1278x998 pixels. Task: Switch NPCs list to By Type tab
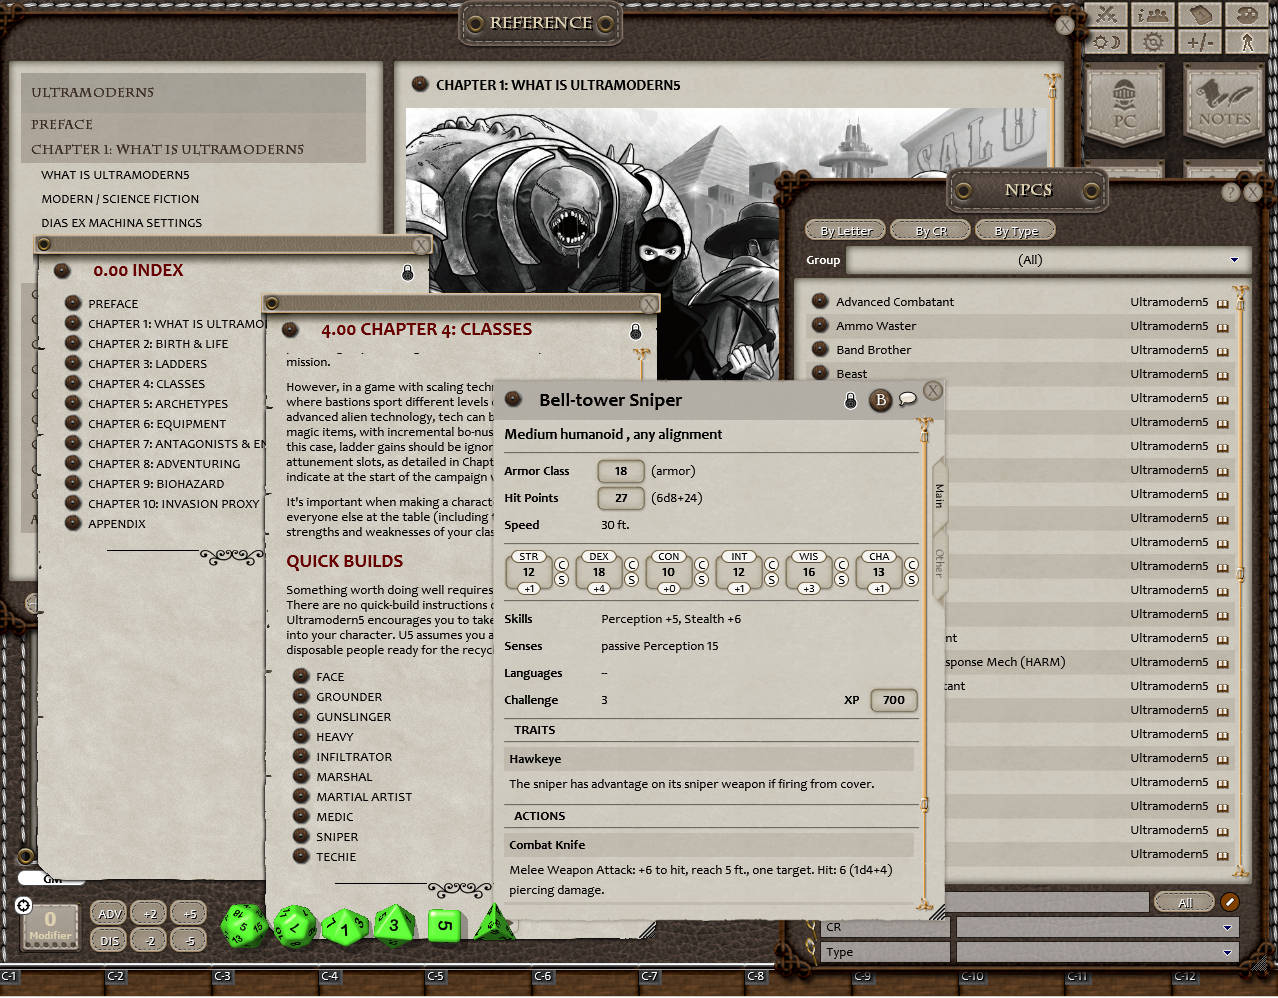[x=1015, y=230]
